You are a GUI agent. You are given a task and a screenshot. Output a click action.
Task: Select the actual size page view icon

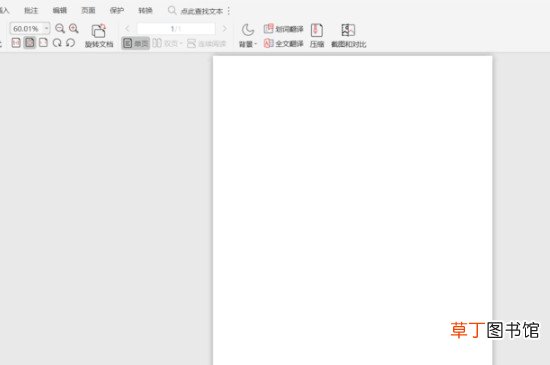pos(16,43)
